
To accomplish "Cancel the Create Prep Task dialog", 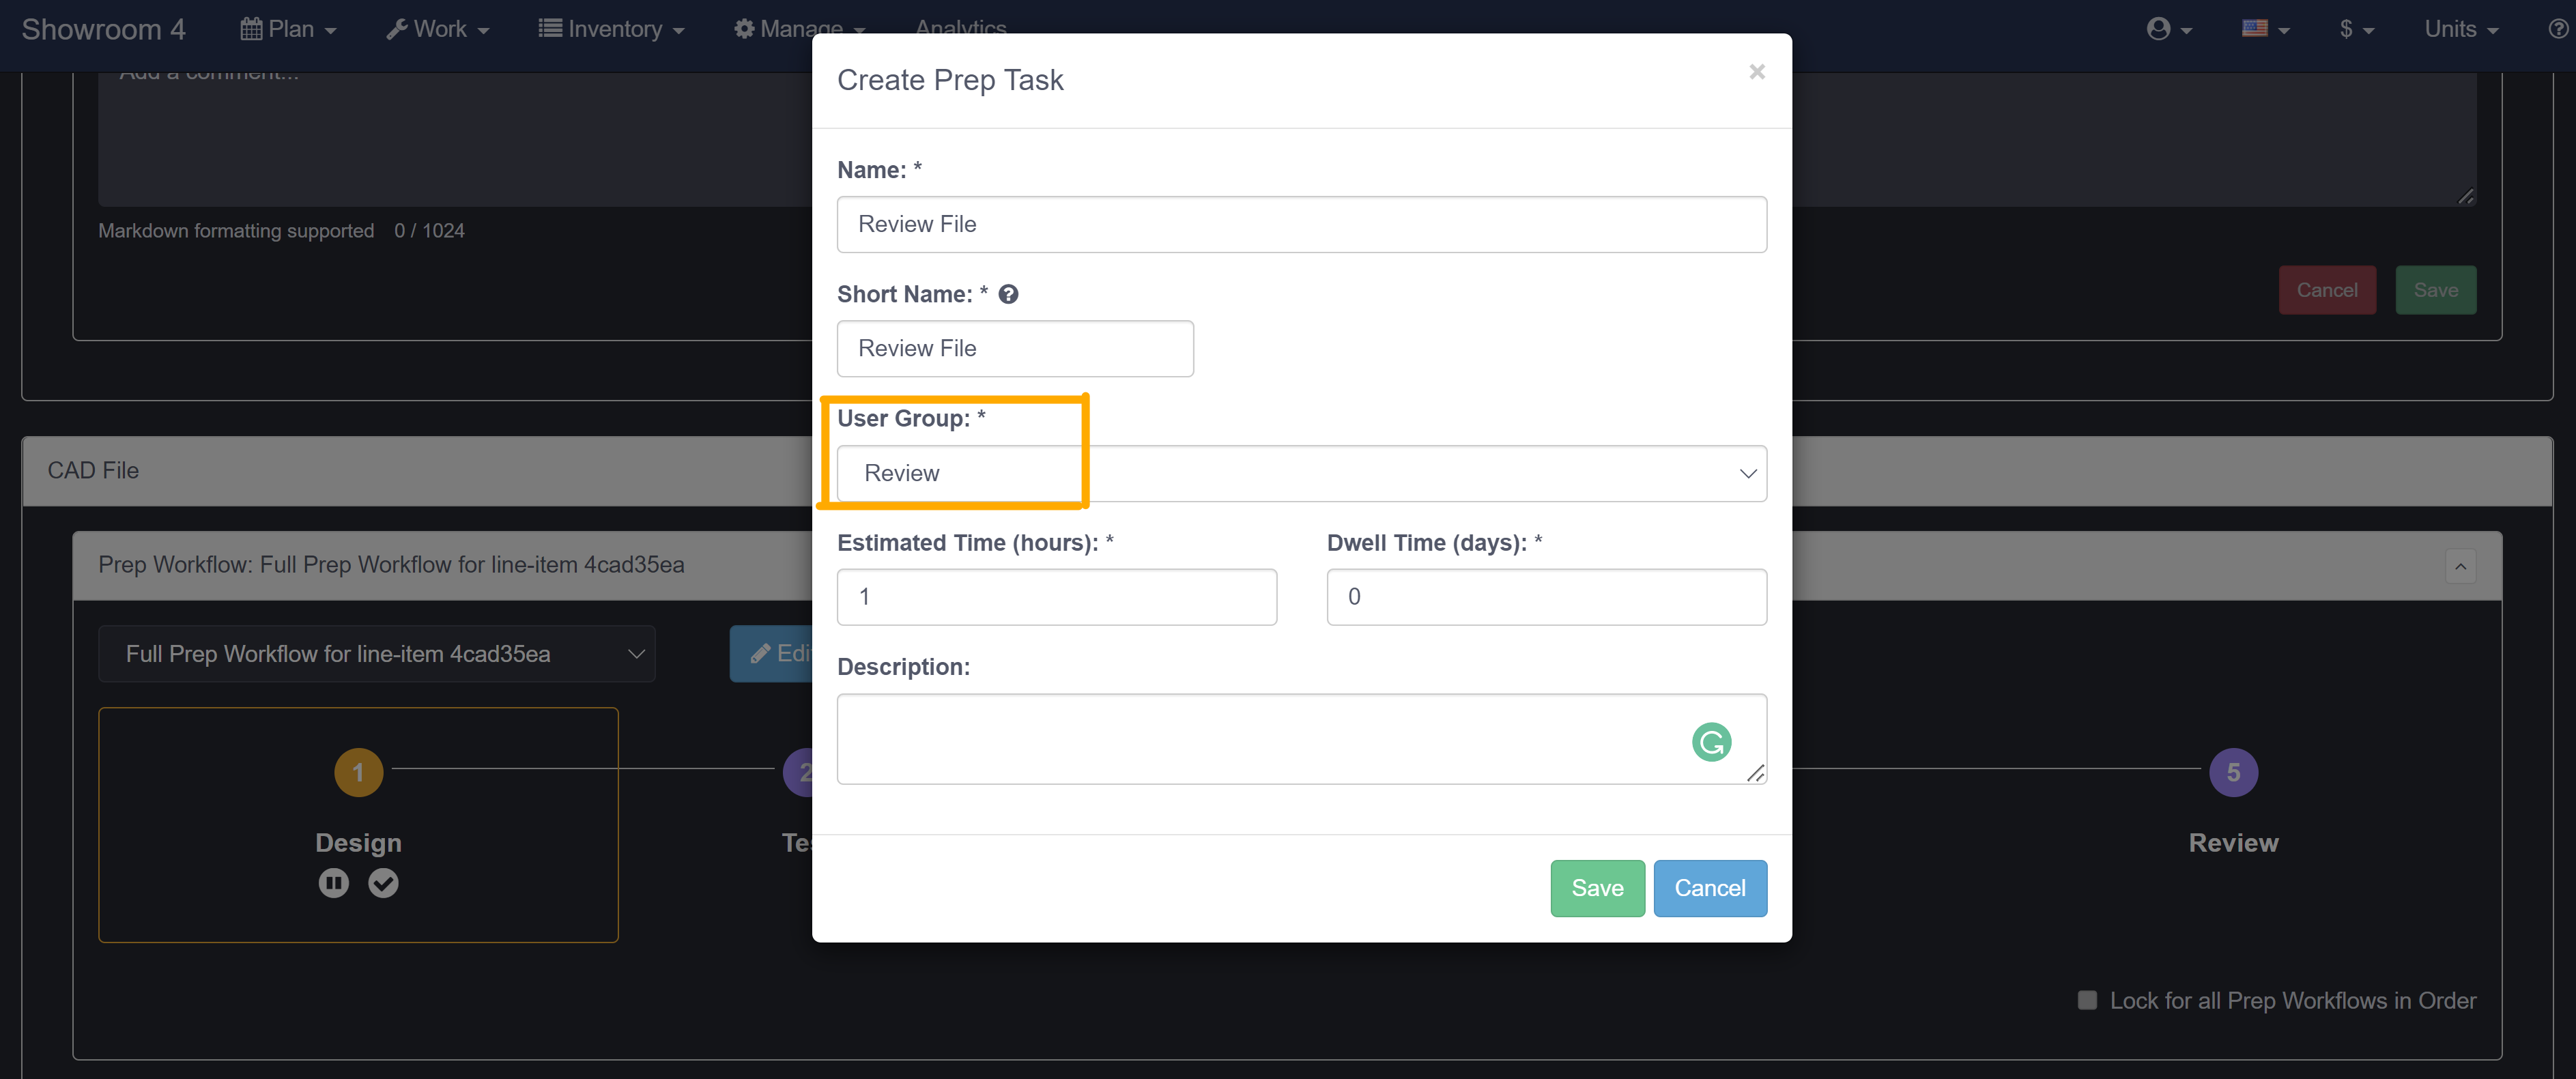I will [1709, 888].
